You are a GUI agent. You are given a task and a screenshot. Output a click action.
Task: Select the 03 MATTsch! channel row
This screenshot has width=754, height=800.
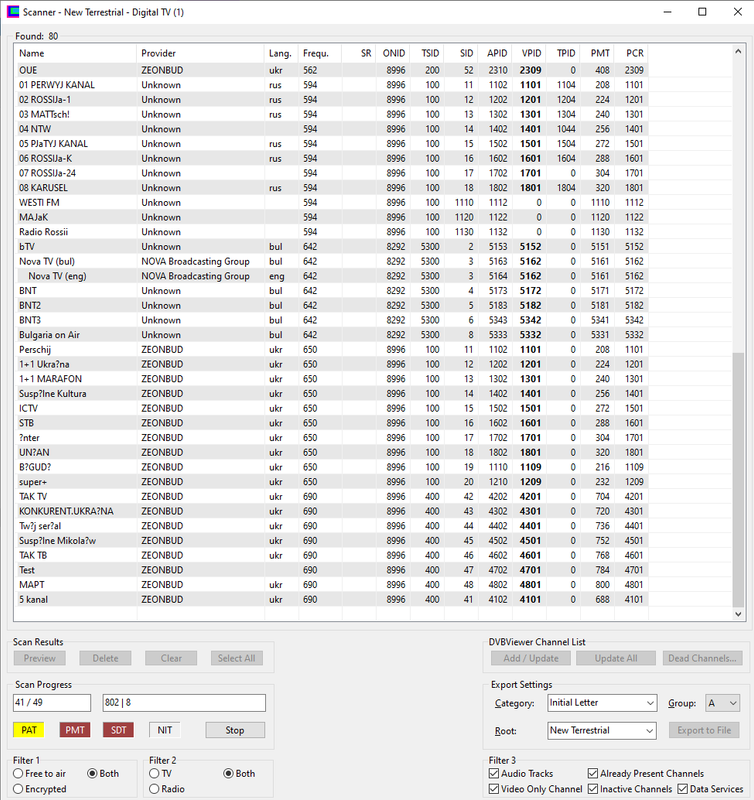coord(332,114)
